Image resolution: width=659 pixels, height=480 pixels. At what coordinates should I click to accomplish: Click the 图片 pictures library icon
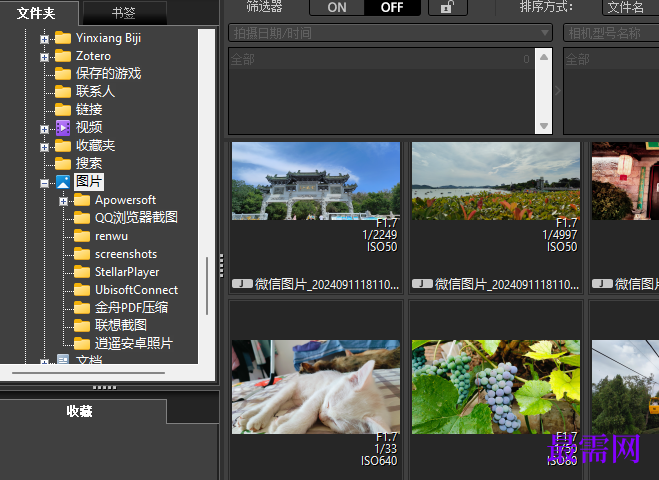(x=63, y=182)
